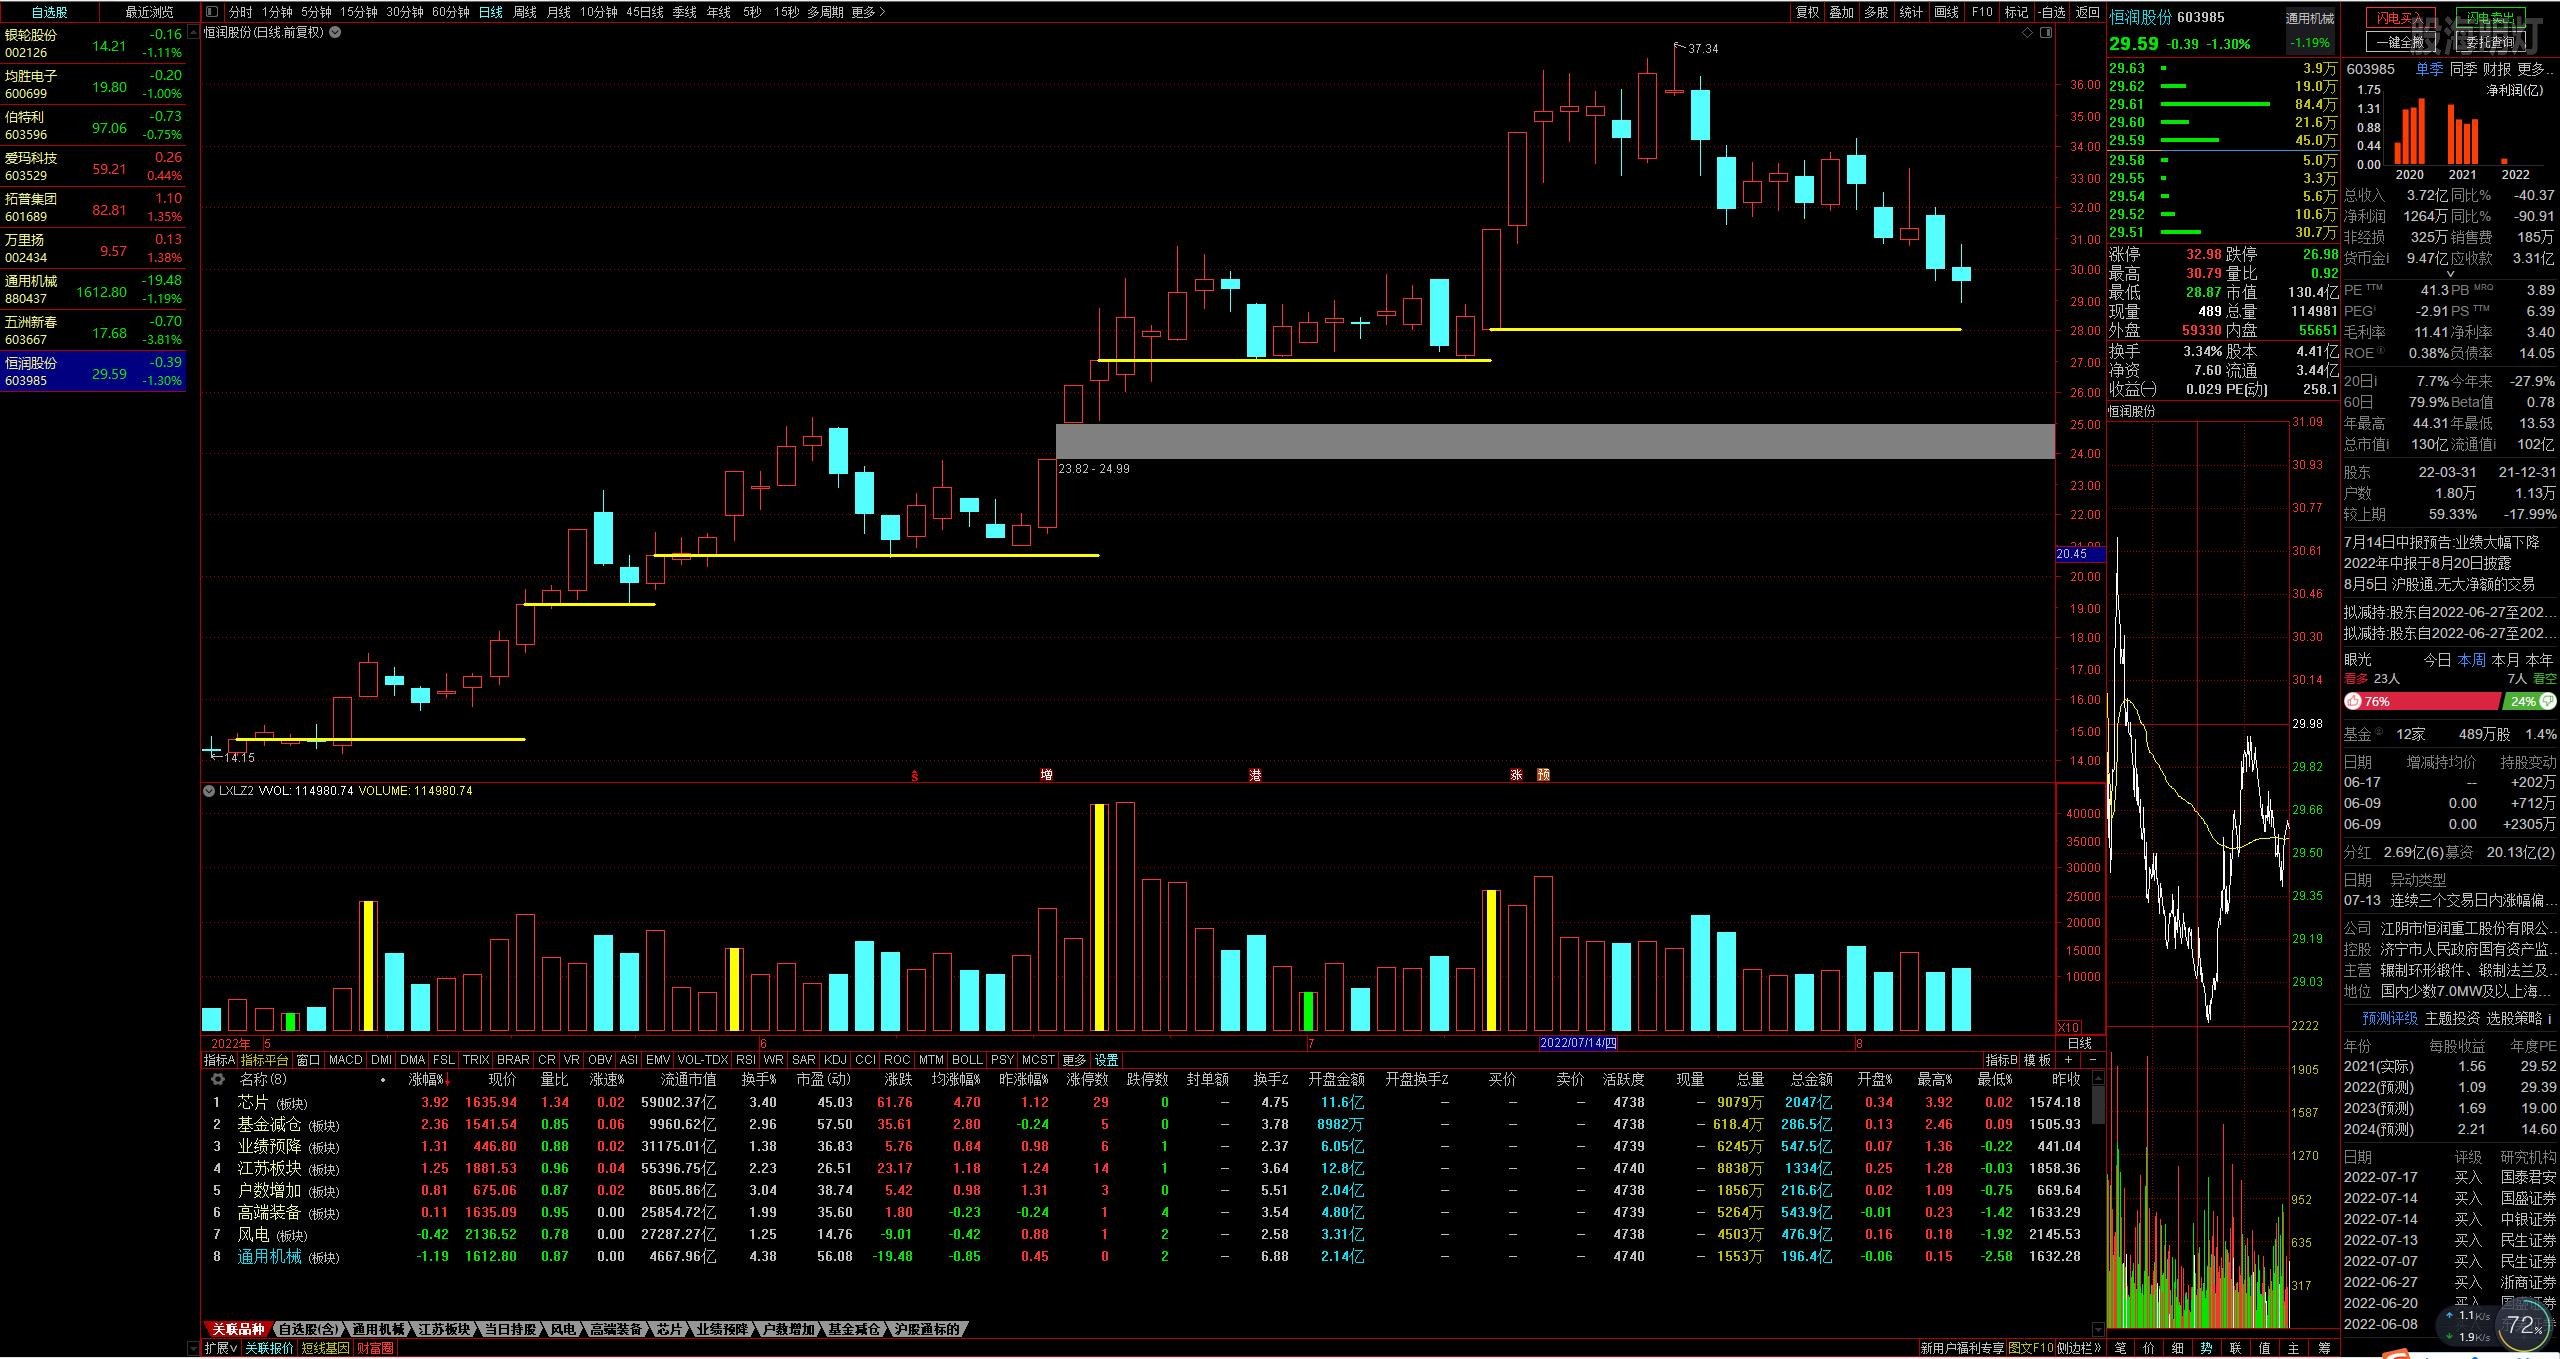2560x1359 pixels.
Task: Toggle the 单季 earnings view
Action: [x=2429, y=69]
